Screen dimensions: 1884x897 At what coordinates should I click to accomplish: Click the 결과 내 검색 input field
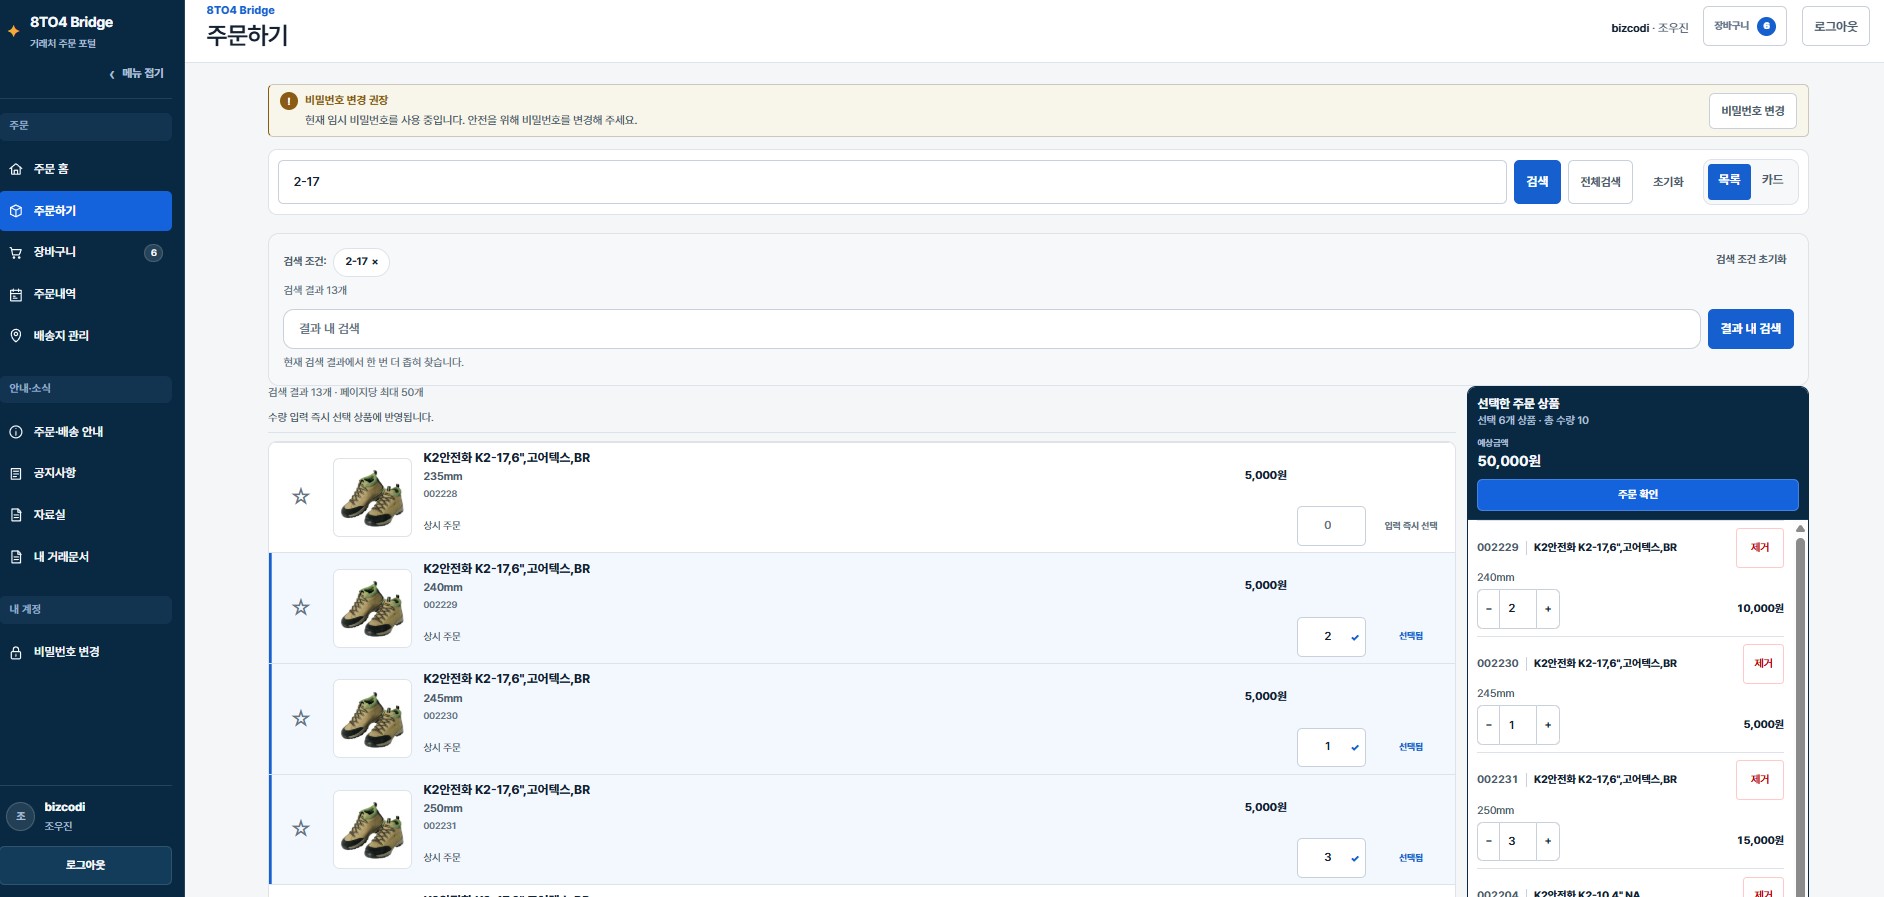tap(992, 329)
